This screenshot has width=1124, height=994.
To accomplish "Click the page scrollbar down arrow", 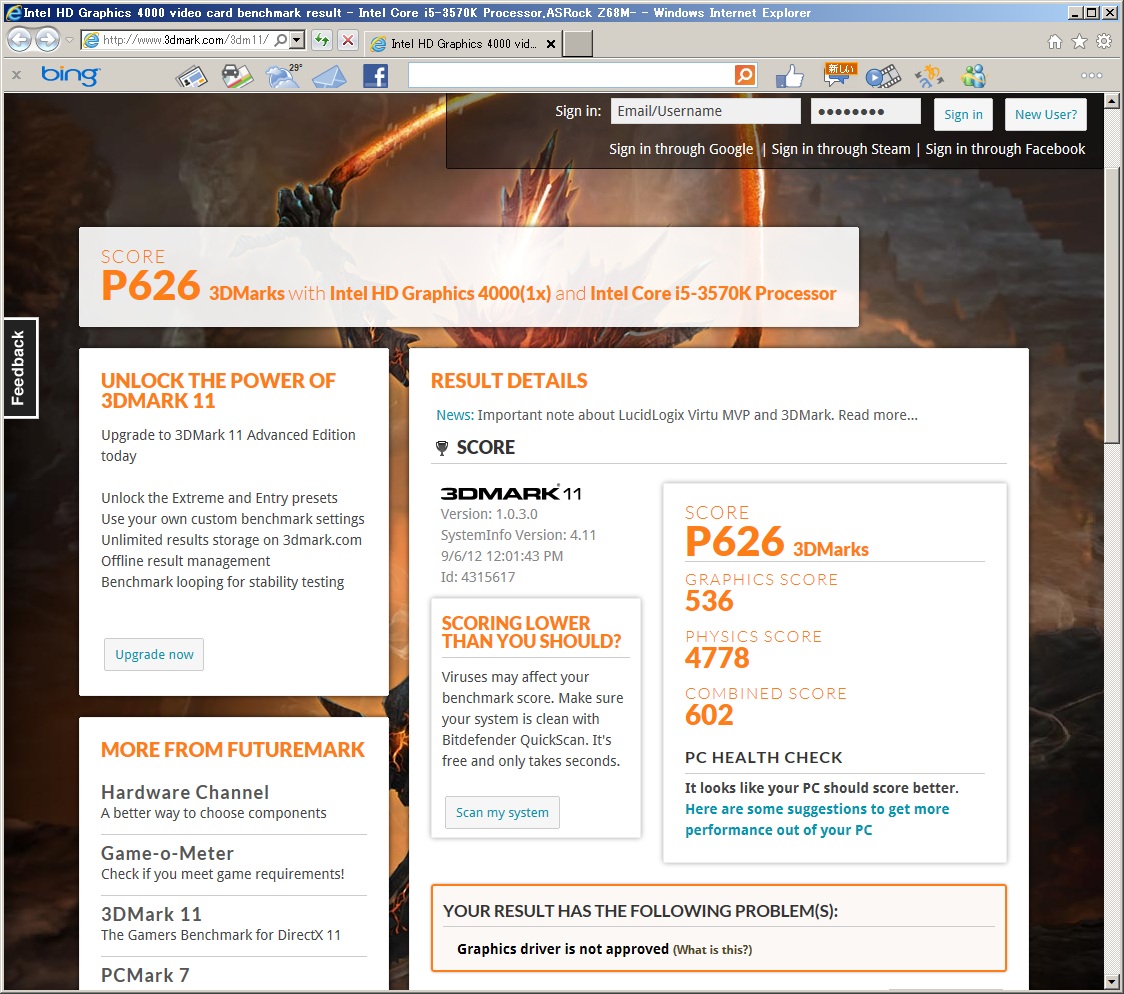I will click(x=1112, y=981).
